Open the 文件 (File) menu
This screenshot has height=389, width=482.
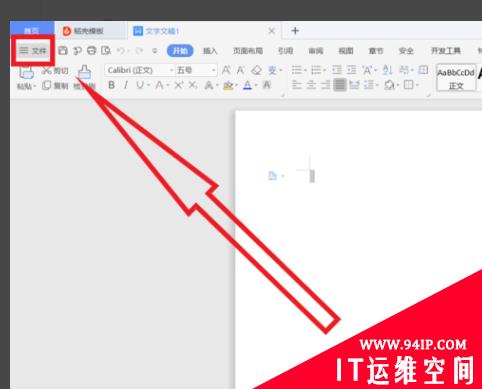tap(33, 51)
